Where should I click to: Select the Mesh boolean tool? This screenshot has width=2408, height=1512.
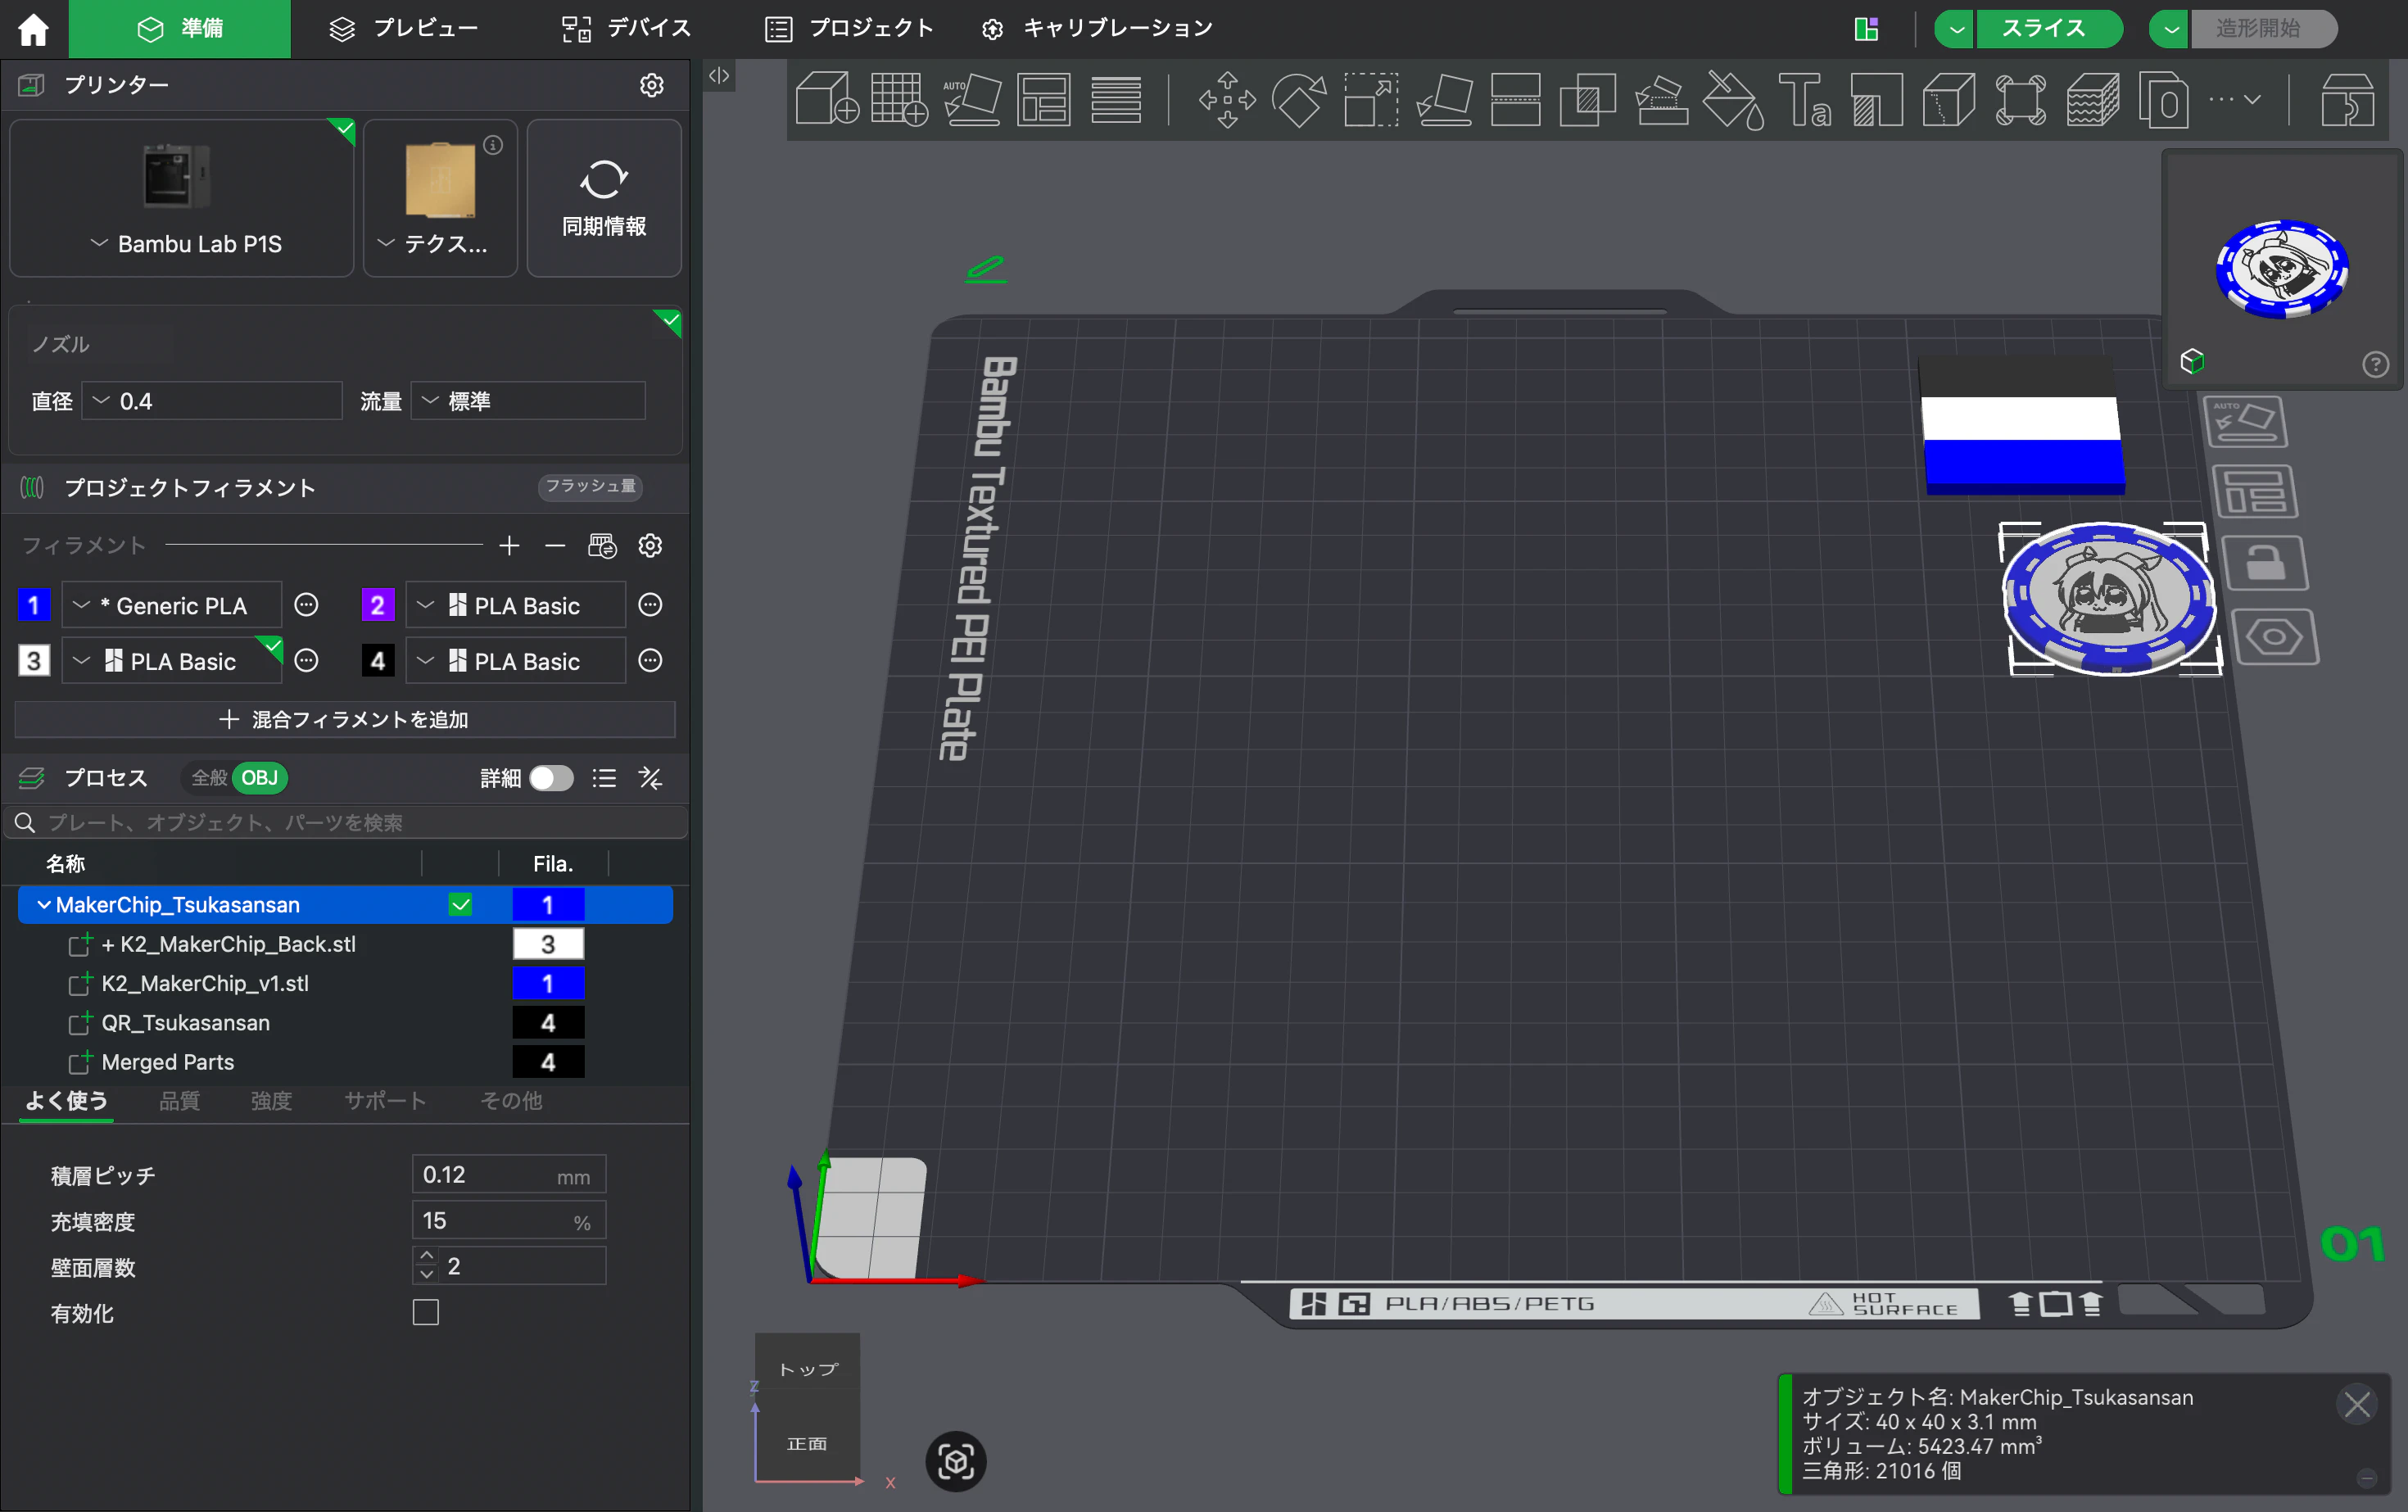(1588, 99)
